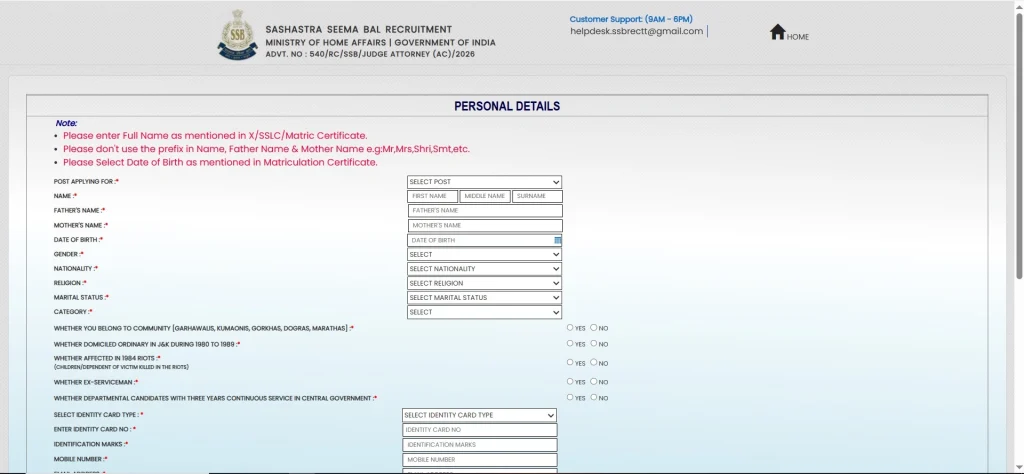Open the Select Marital Status dropdown
The image size is (1024, 474).
pyautogui.click(x=484, y=298)
